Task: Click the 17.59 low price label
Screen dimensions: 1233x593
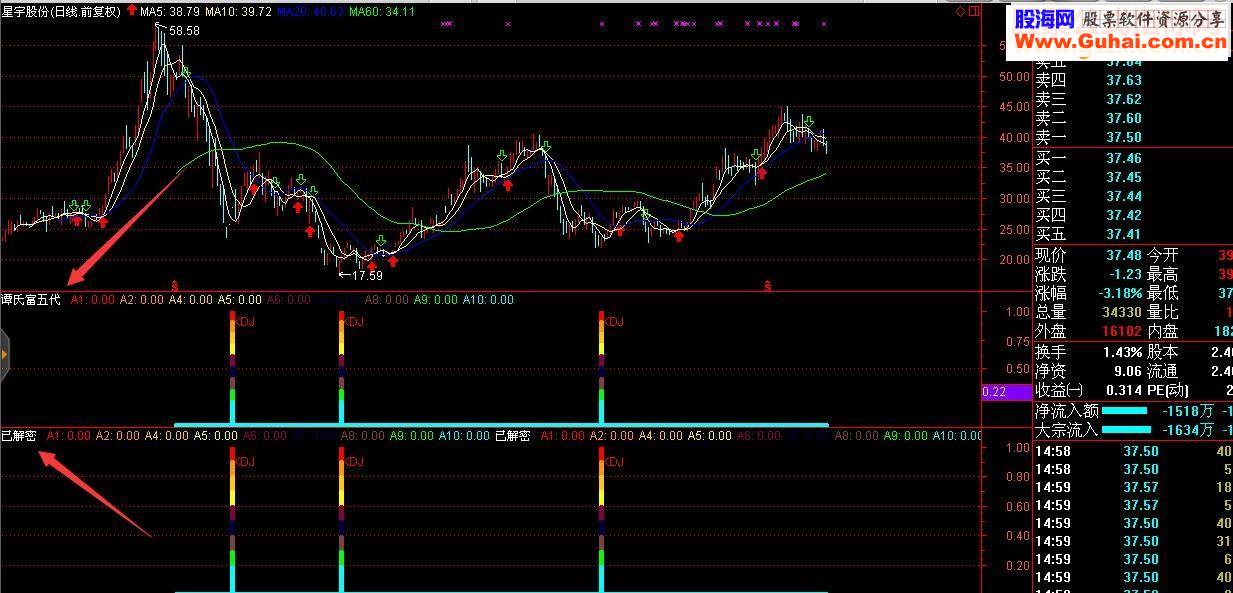Action: 368,275
